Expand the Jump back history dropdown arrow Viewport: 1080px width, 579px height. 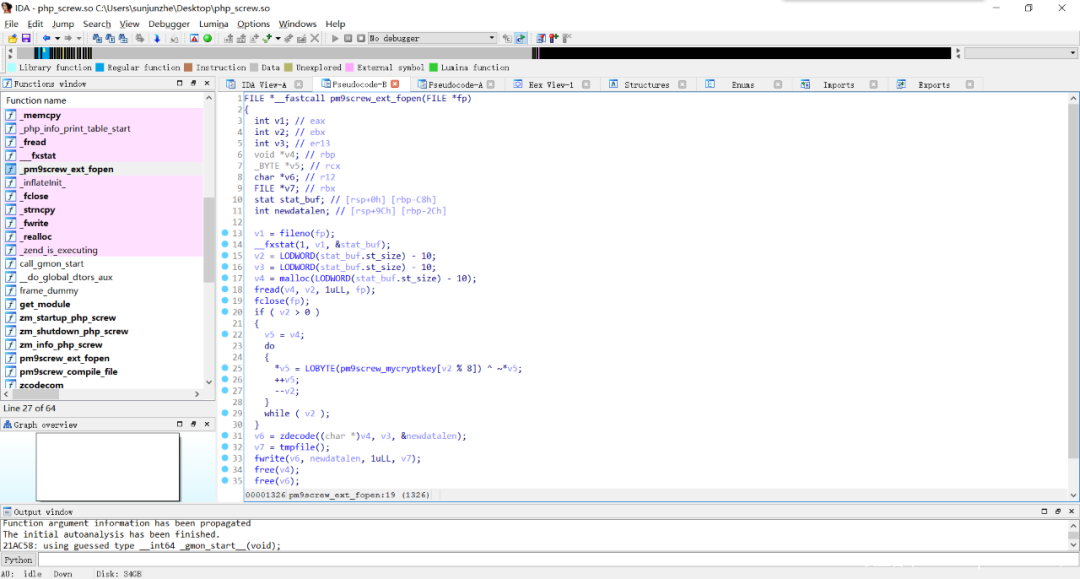[x=57, y=38]
